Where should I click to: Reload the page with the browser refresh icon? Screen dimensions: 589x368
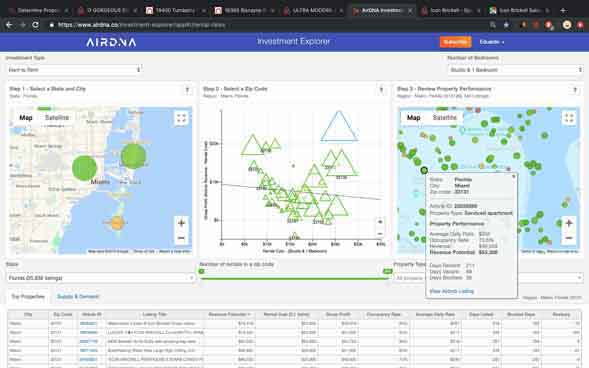[35, 25]
